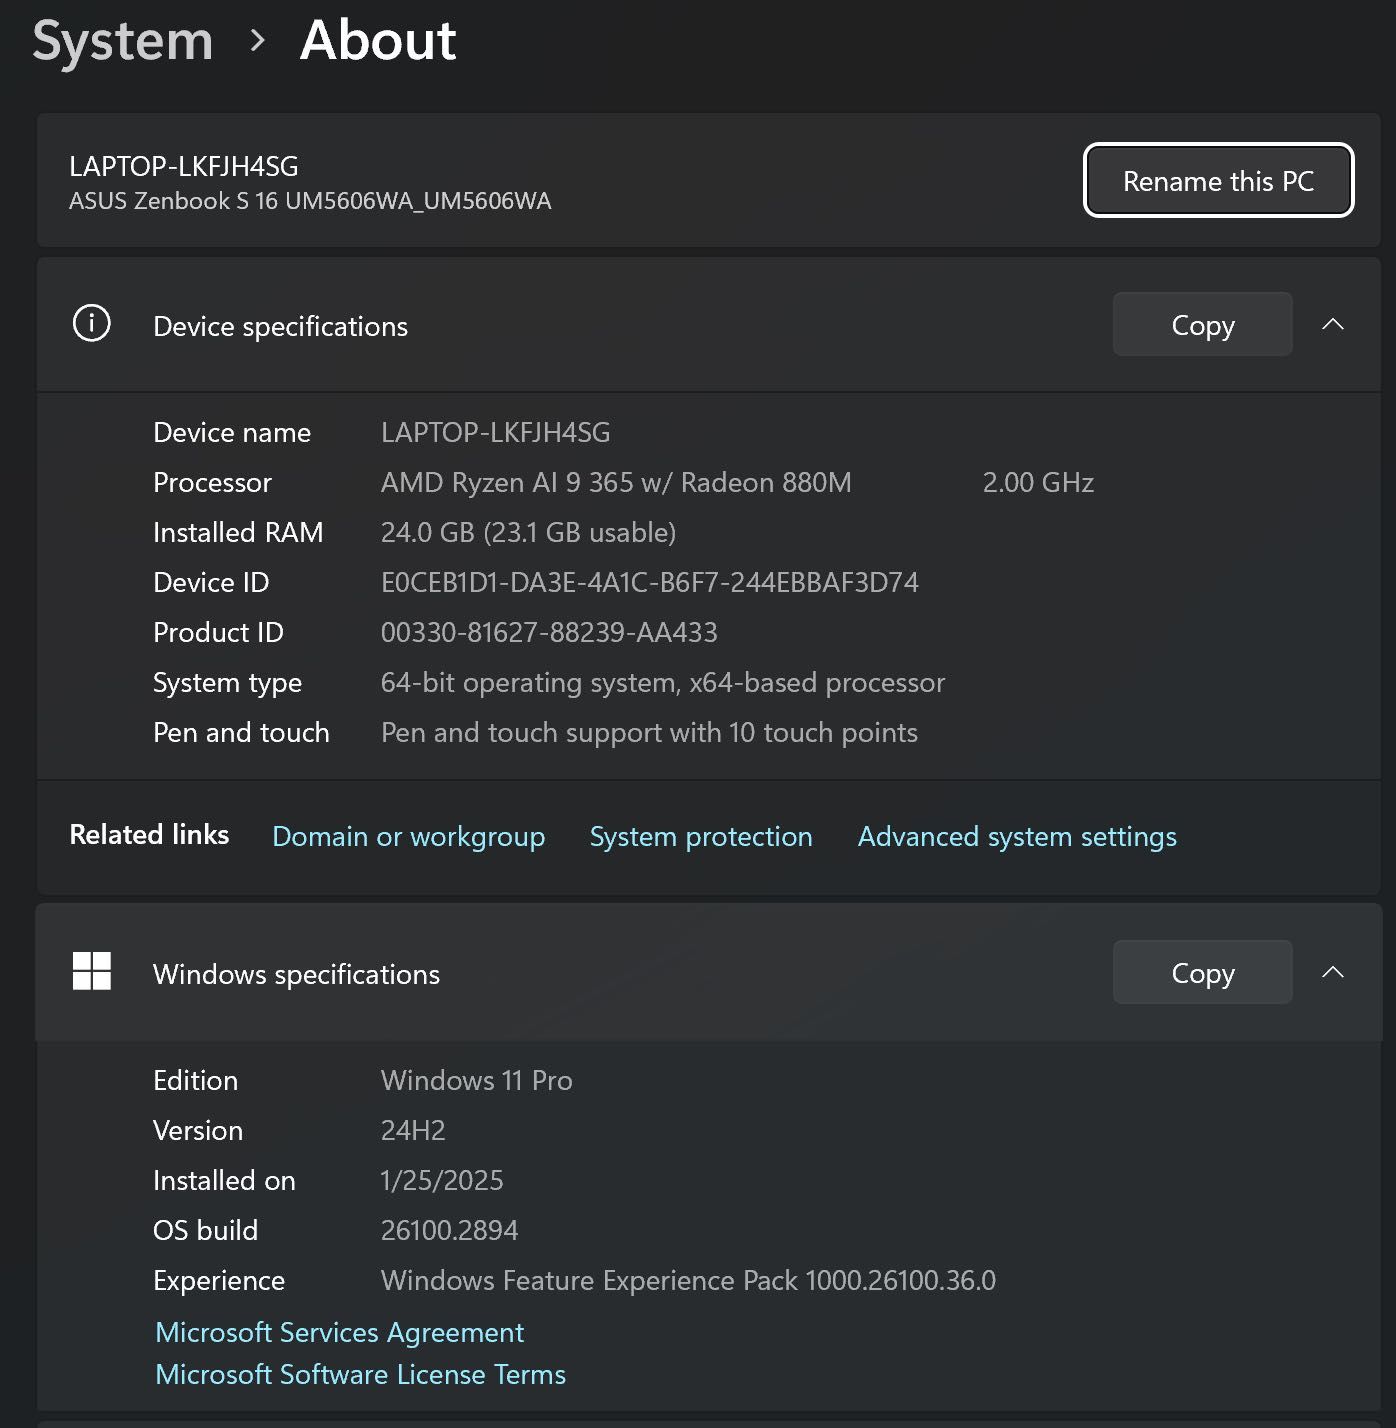Viewport: 1396px width, 1428px height.
Task: Click the About page title
Action: point(378,40)
